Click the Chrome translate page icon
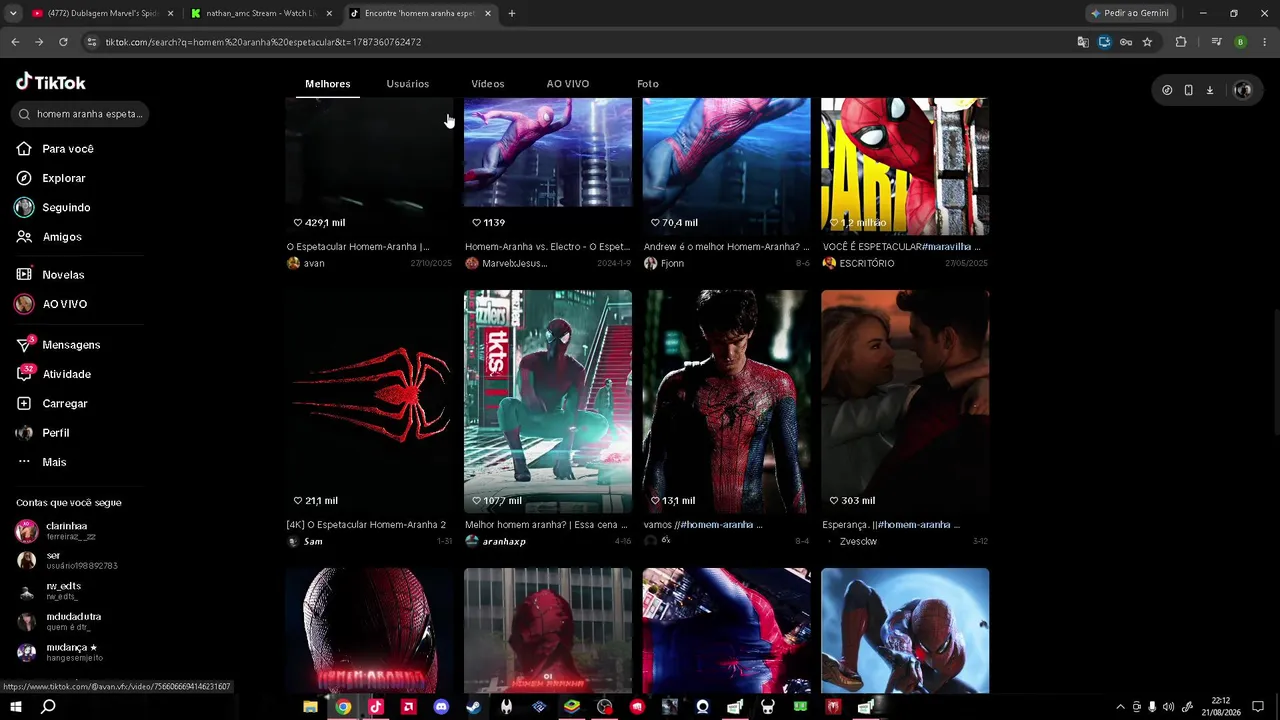This screenshot has width=1280, height=720. pyautogui.click(x=1083, y=42)
